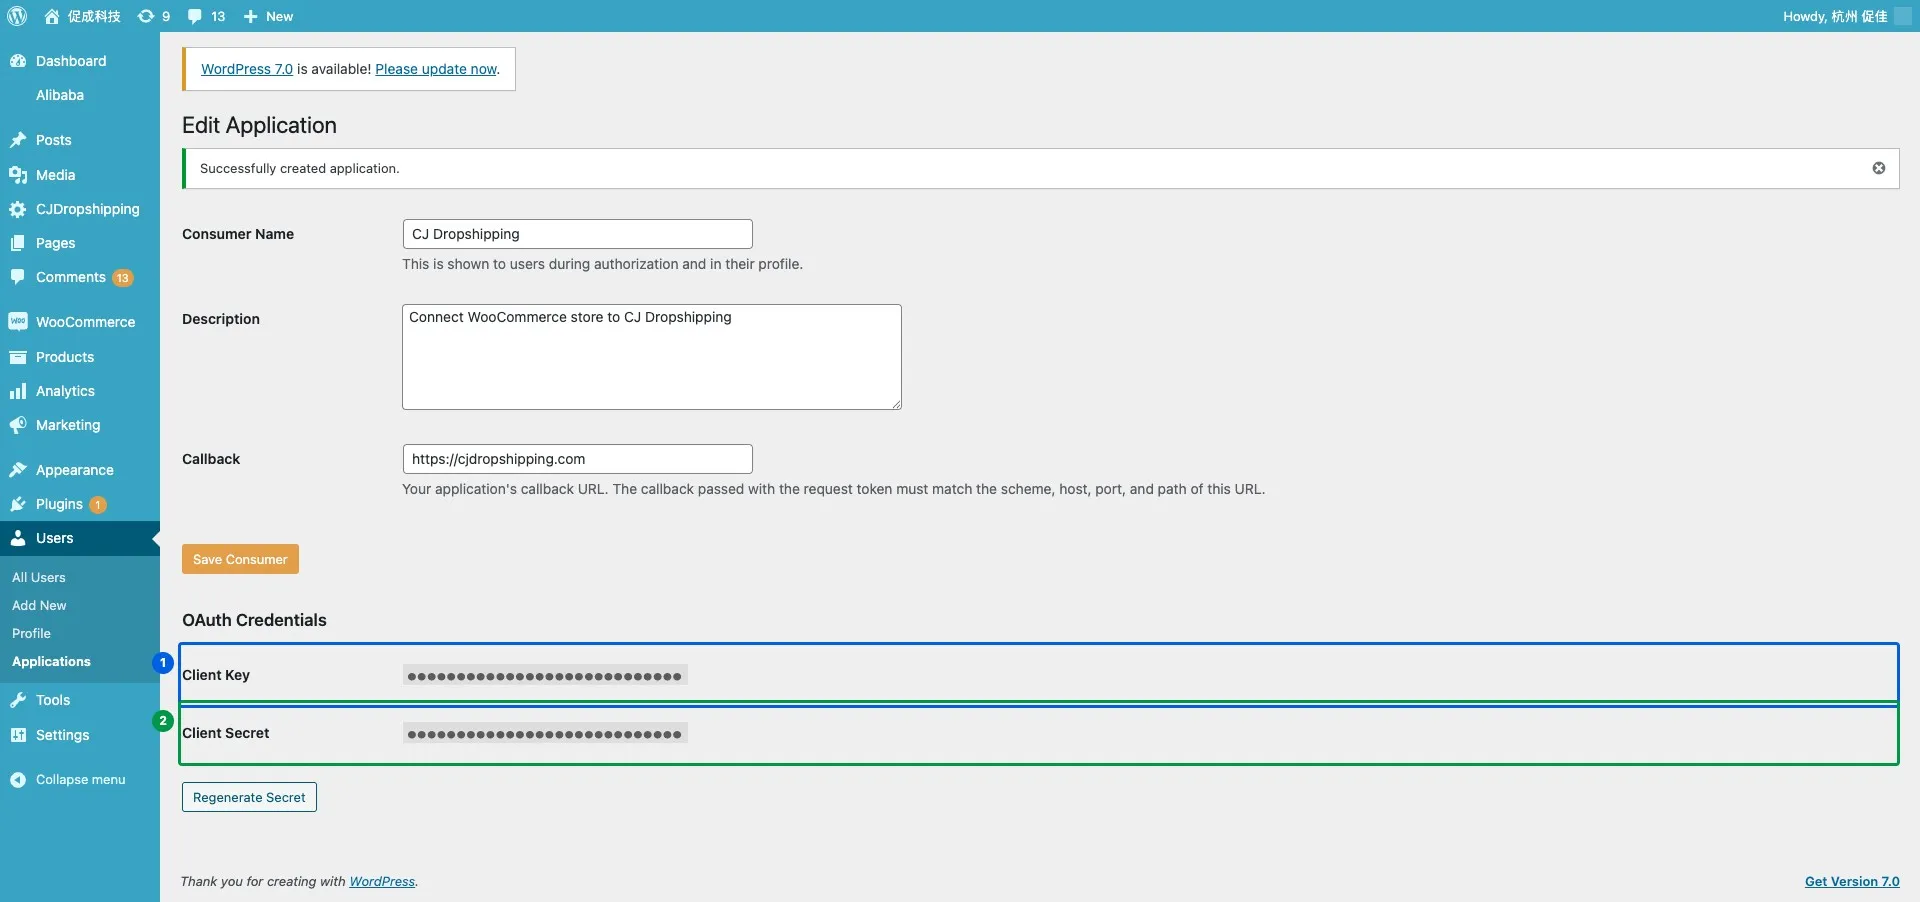Screen dimensions: 1920x902
Task: Click the Regenerate Secret button
Action: (x=249, y=797)
